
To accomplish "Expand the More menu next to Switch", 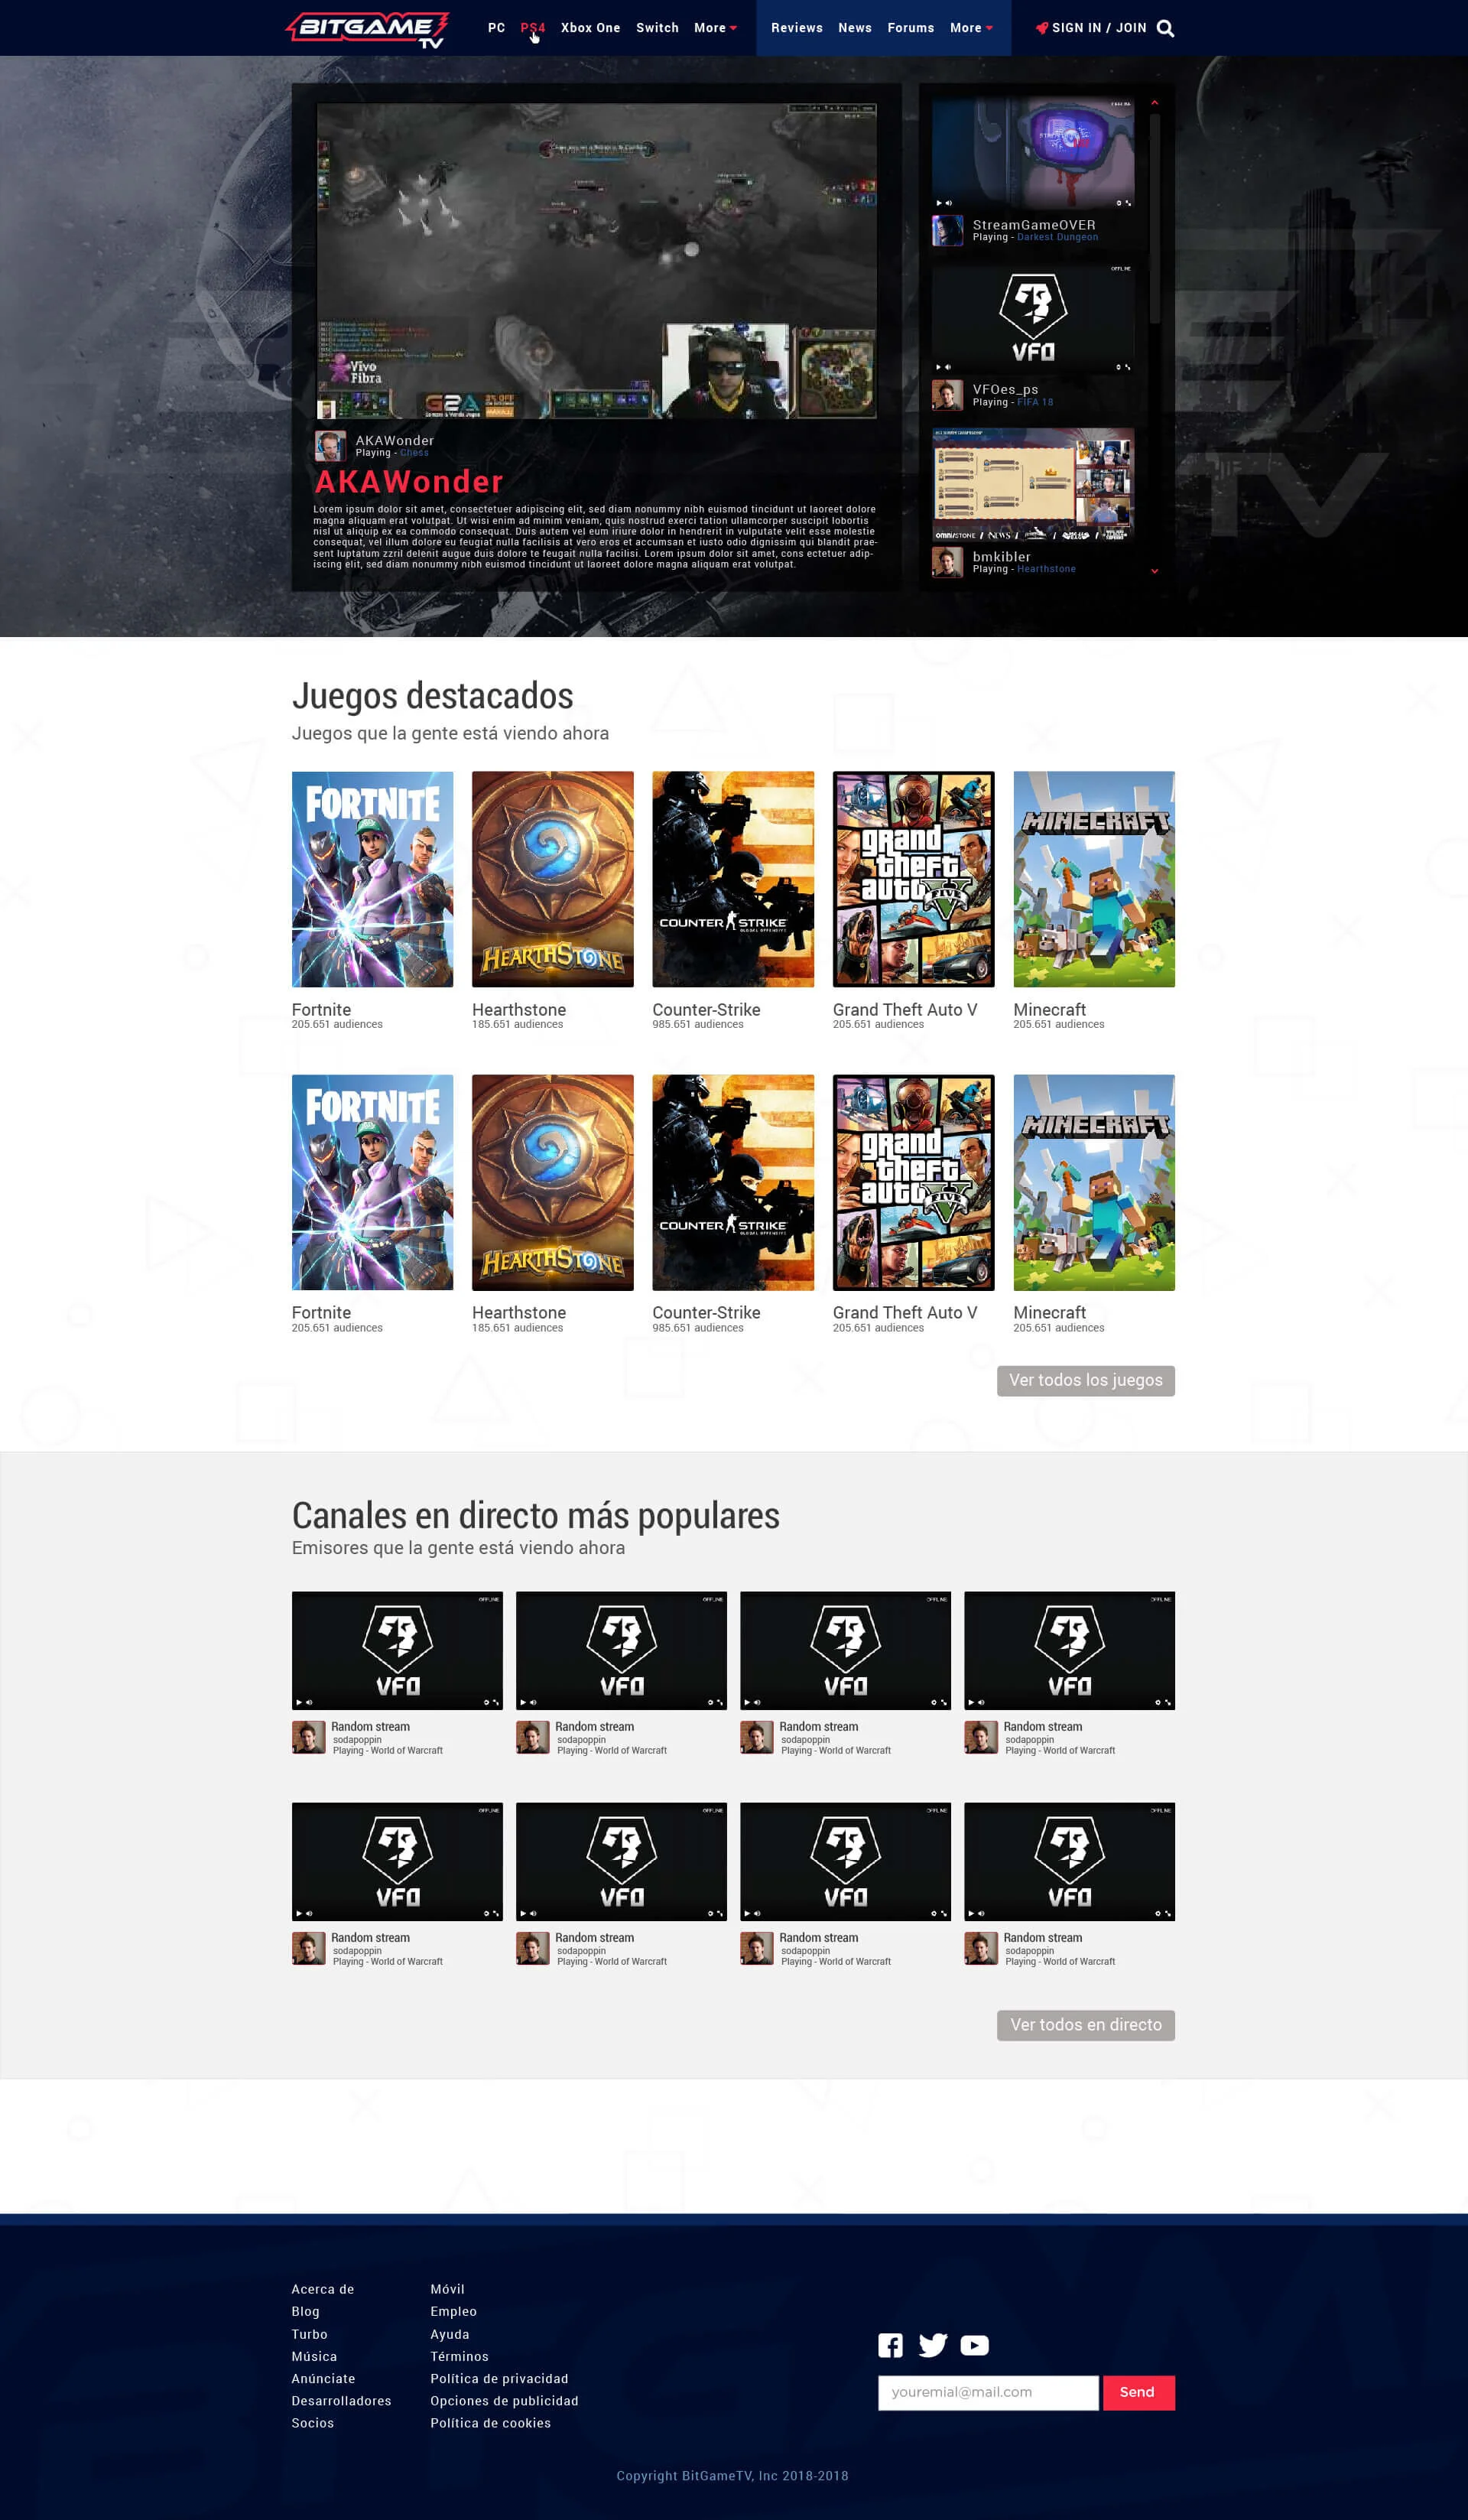I will pos(715,28).
